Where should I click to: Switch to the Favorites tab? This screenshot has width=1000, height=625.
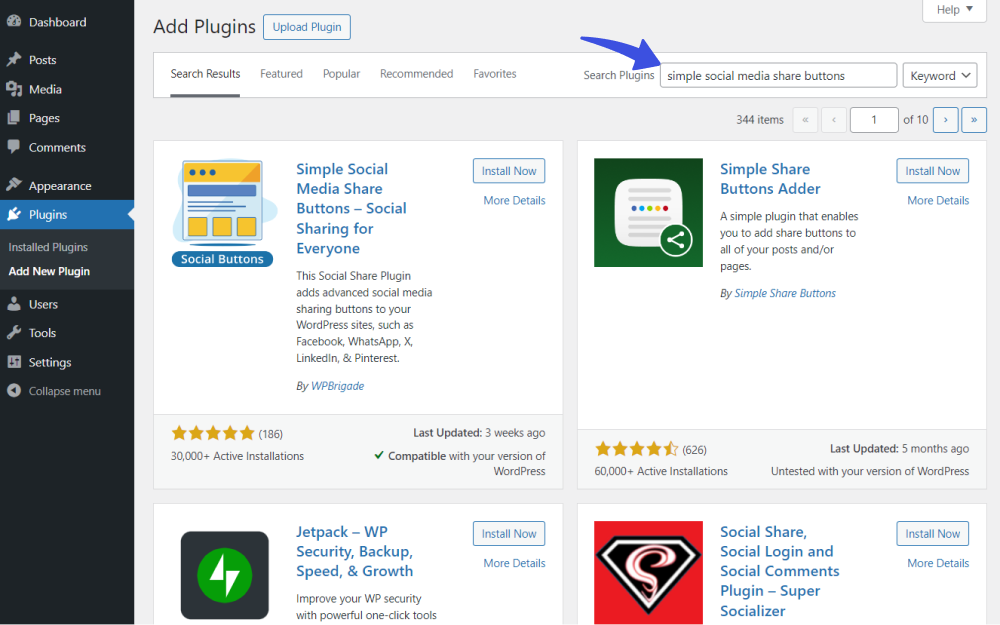point(495,74)
